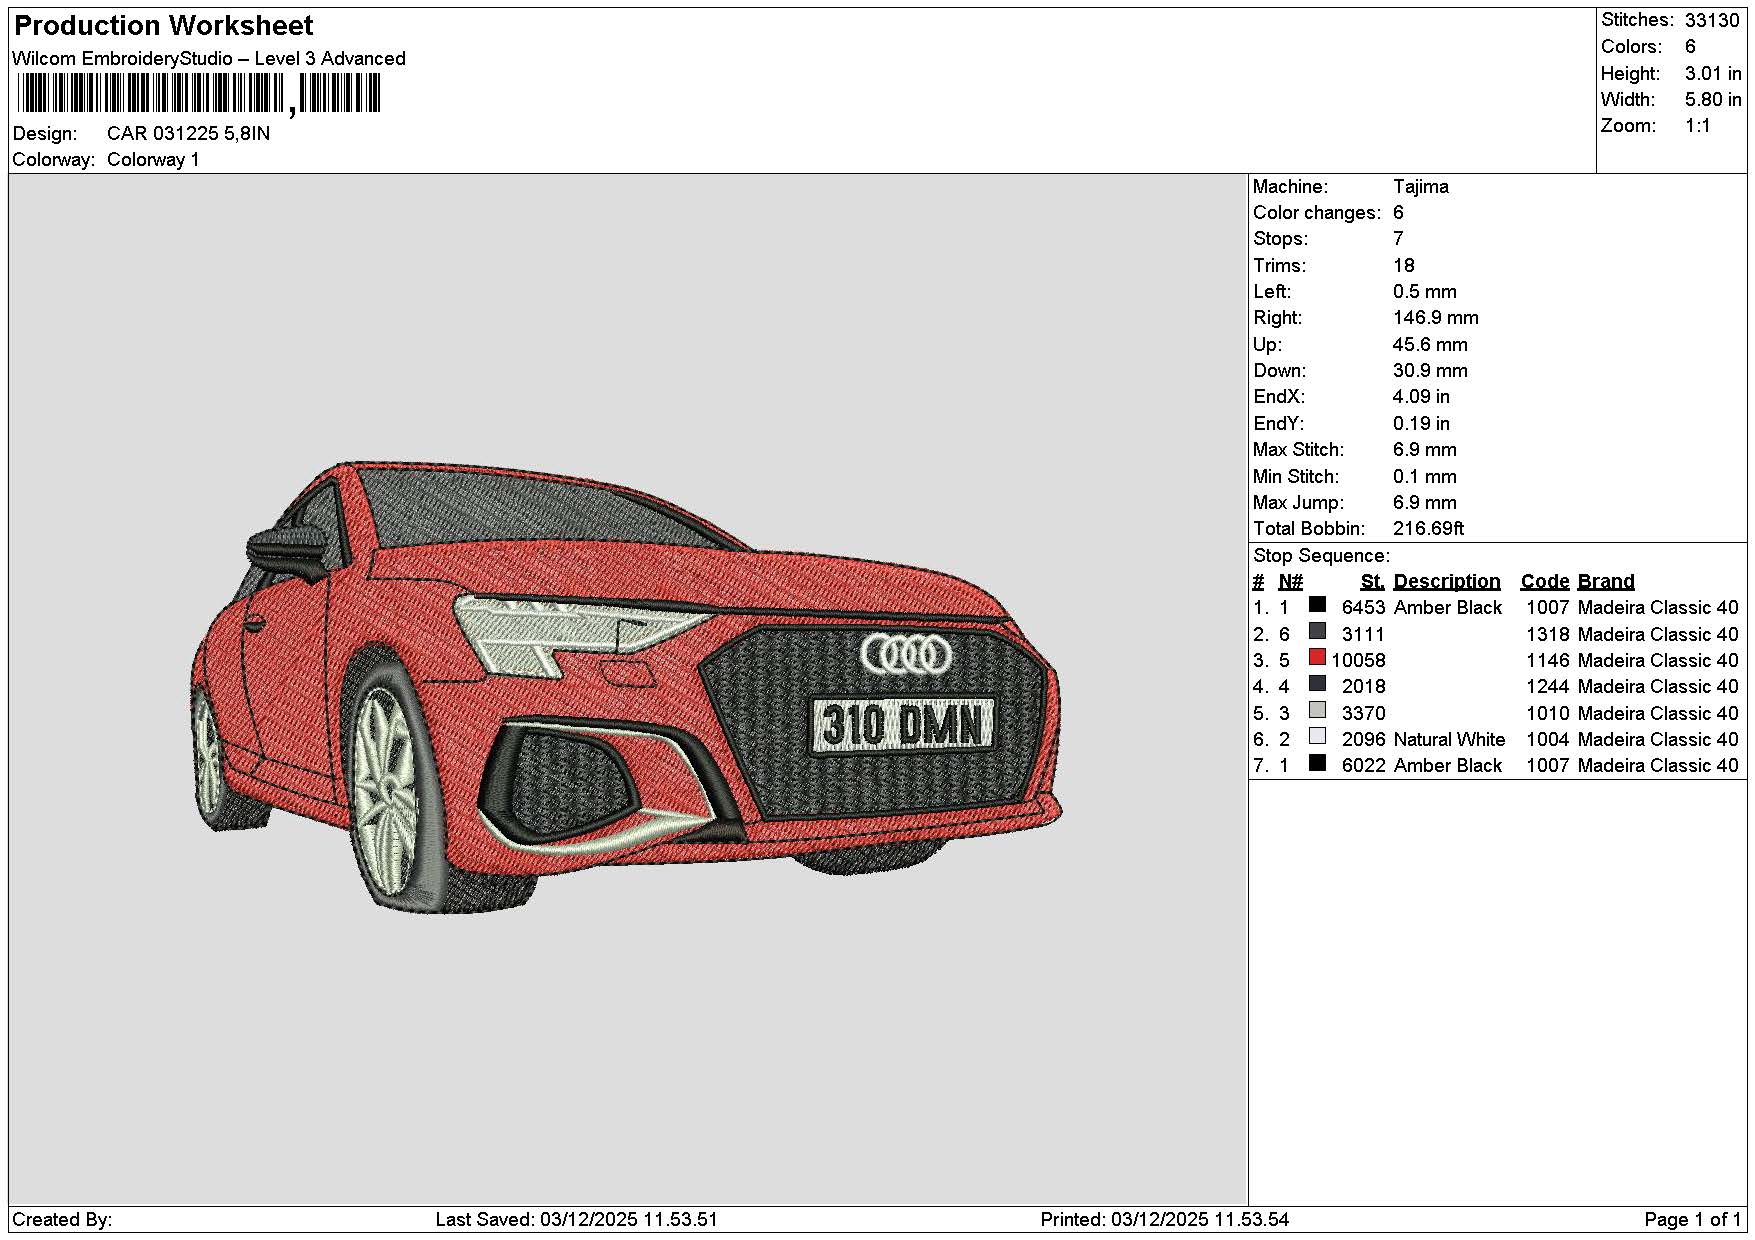The image size is (1755, 1240).
Task: Click the 'Description' column header
Action: (1446, 581)
